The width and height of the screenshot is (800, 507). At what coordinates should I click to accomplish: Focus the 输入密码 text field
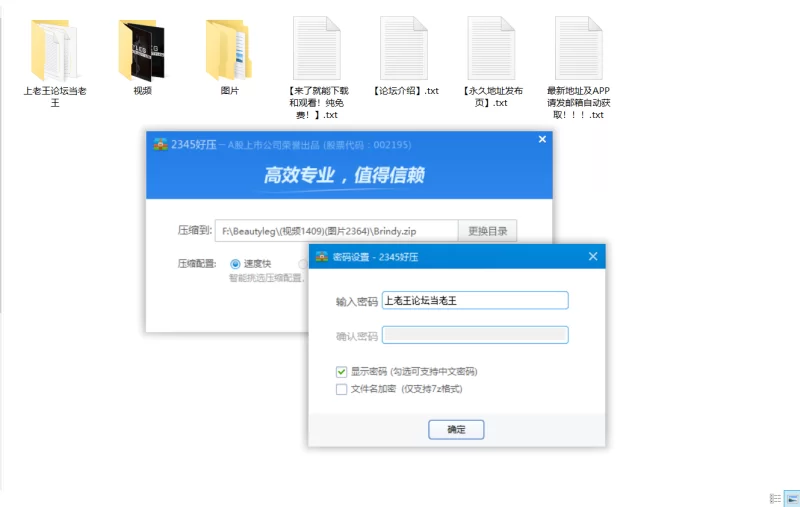point(475,300)
